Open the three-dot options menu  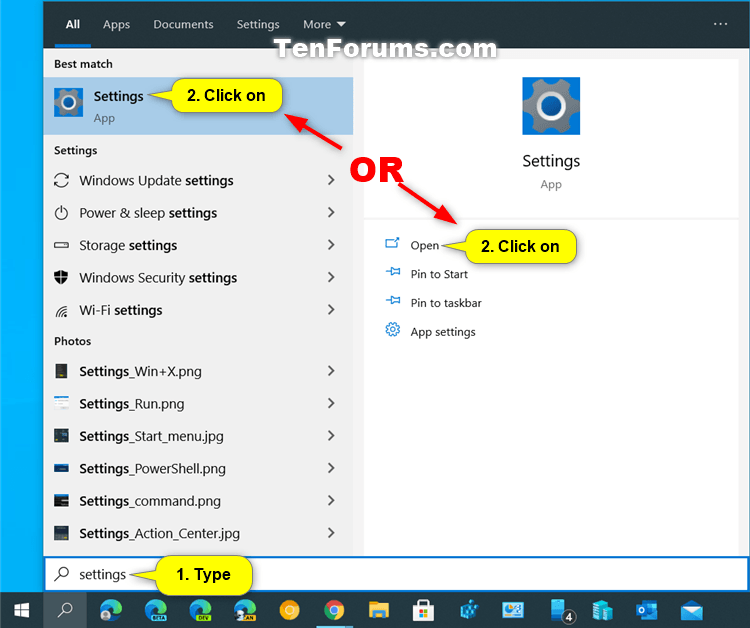[720, 24]
